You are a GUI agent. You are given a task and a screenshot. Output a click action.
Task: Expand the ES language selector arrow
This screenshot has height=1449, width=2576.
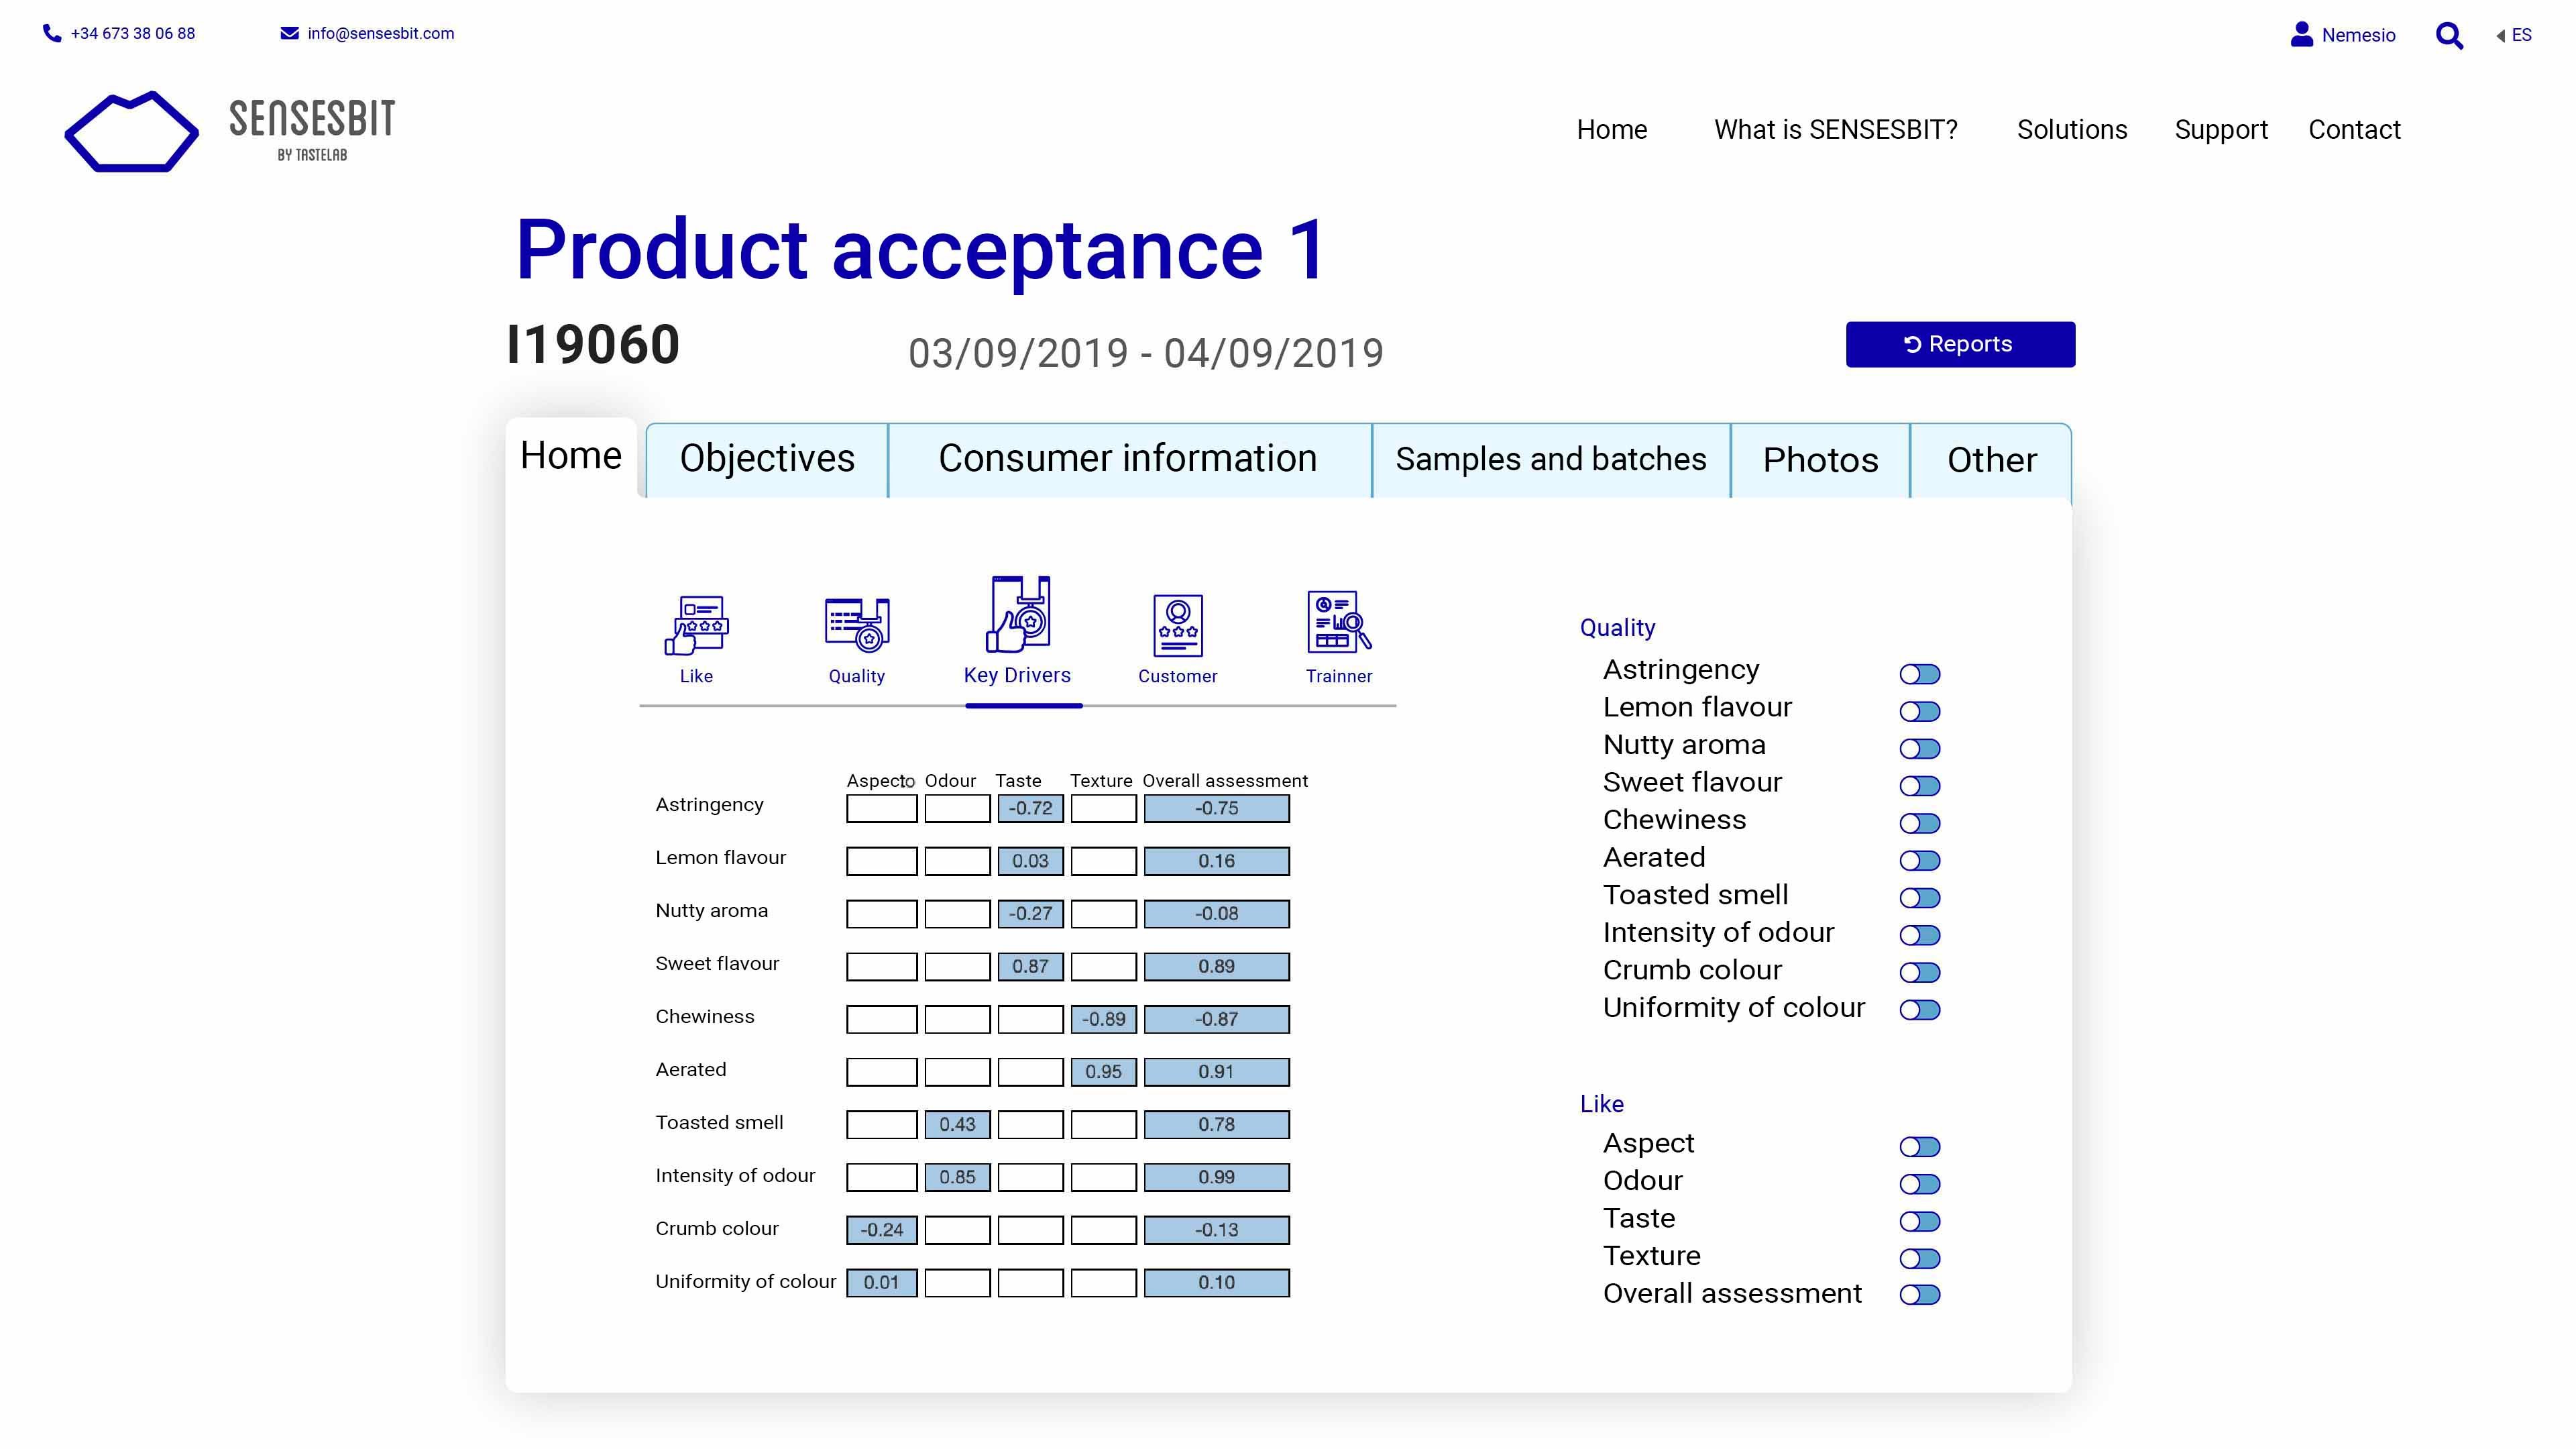[x=2500, y=35]
